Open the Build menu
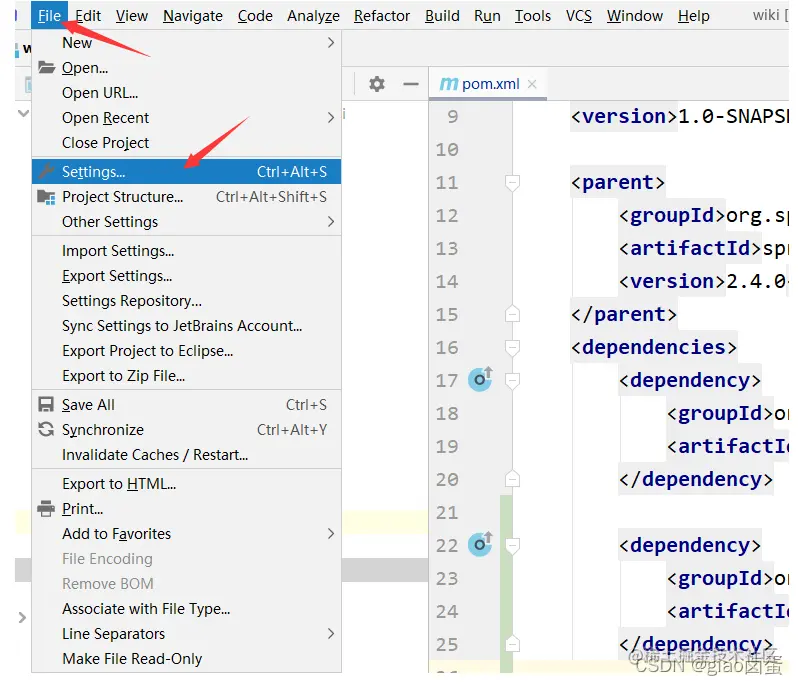This screenshot has height=685, width=798. point(442,16)
